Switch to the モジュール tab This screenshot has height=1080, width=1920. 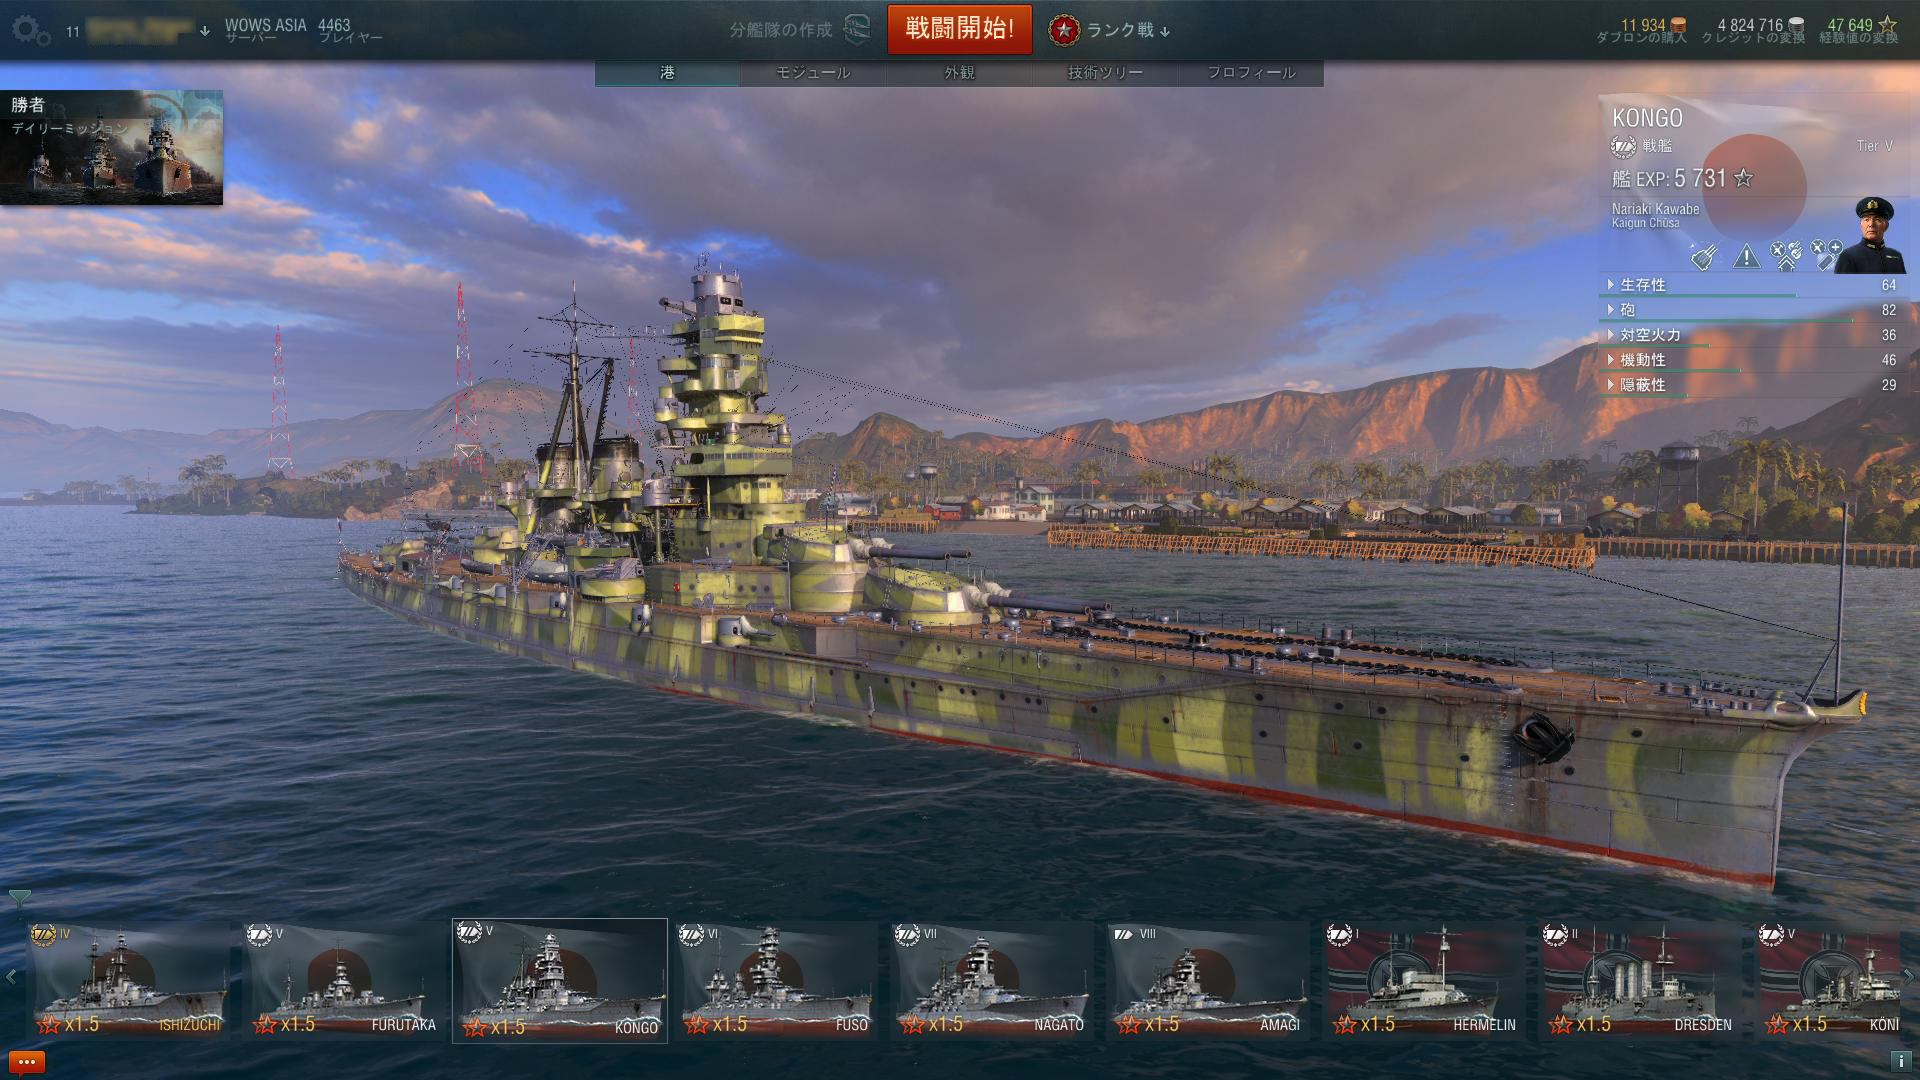(813, 73)
